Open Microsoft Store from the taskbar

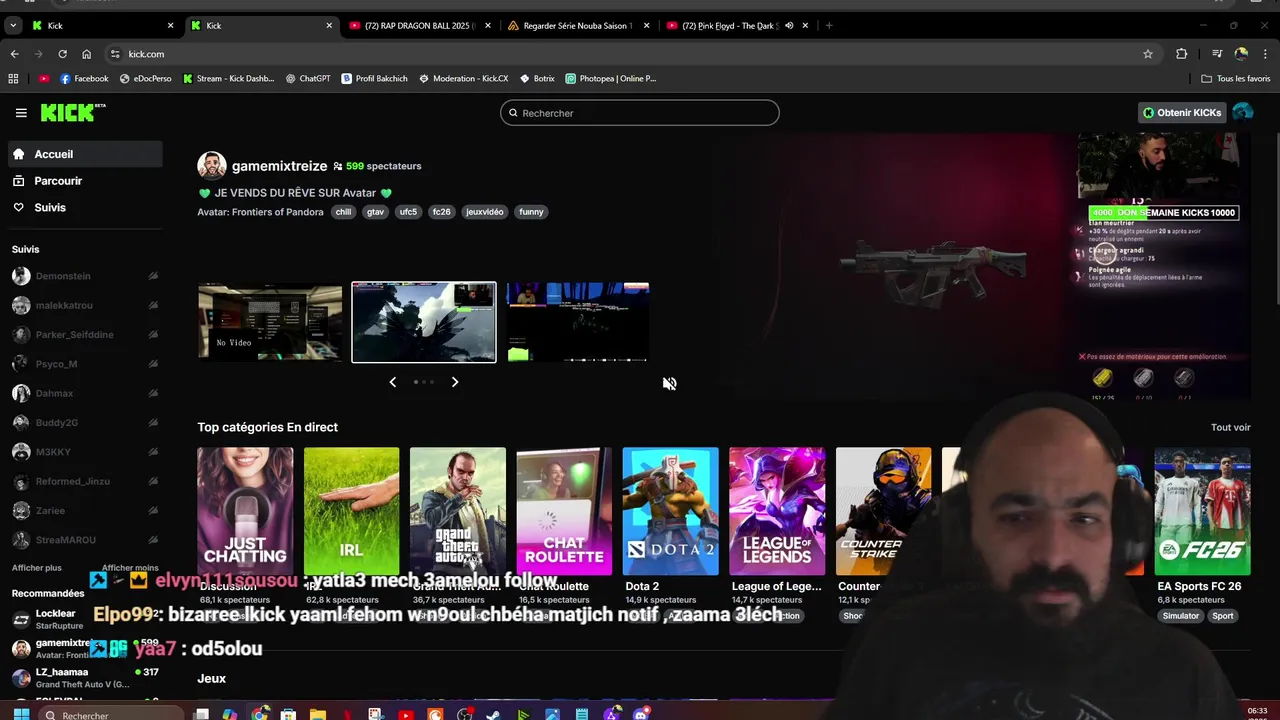(x=288, y=715)
